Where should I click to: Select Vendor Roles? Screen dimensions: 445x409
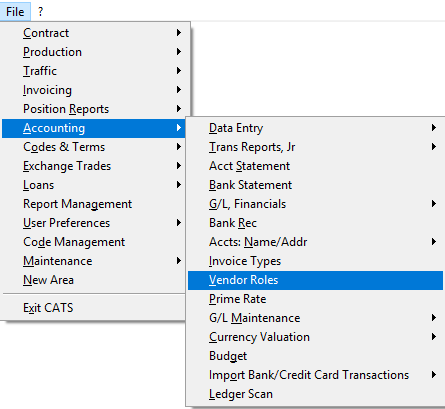(x=315, y=280)
